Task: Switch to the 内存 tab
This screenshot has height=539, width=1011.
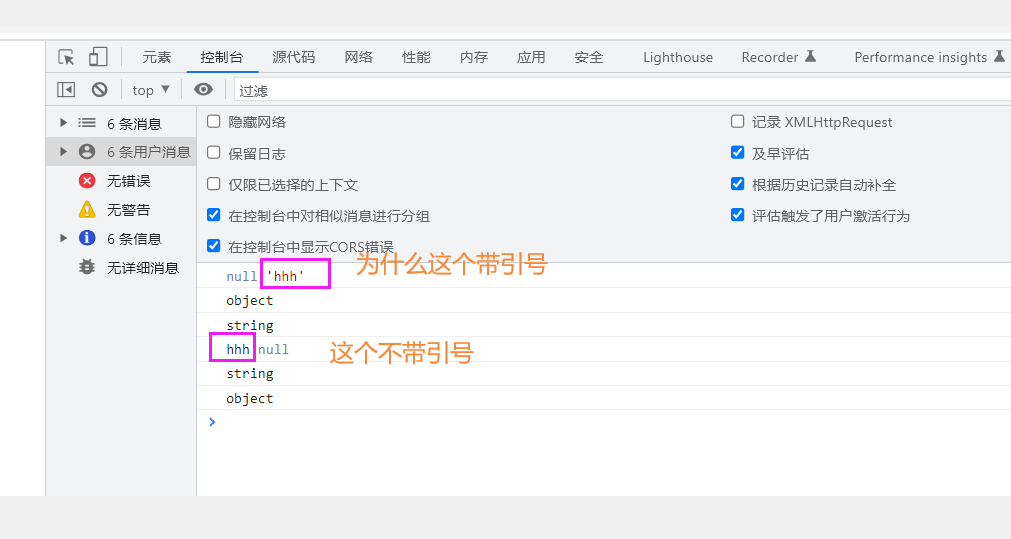Action: click(474, 57)
